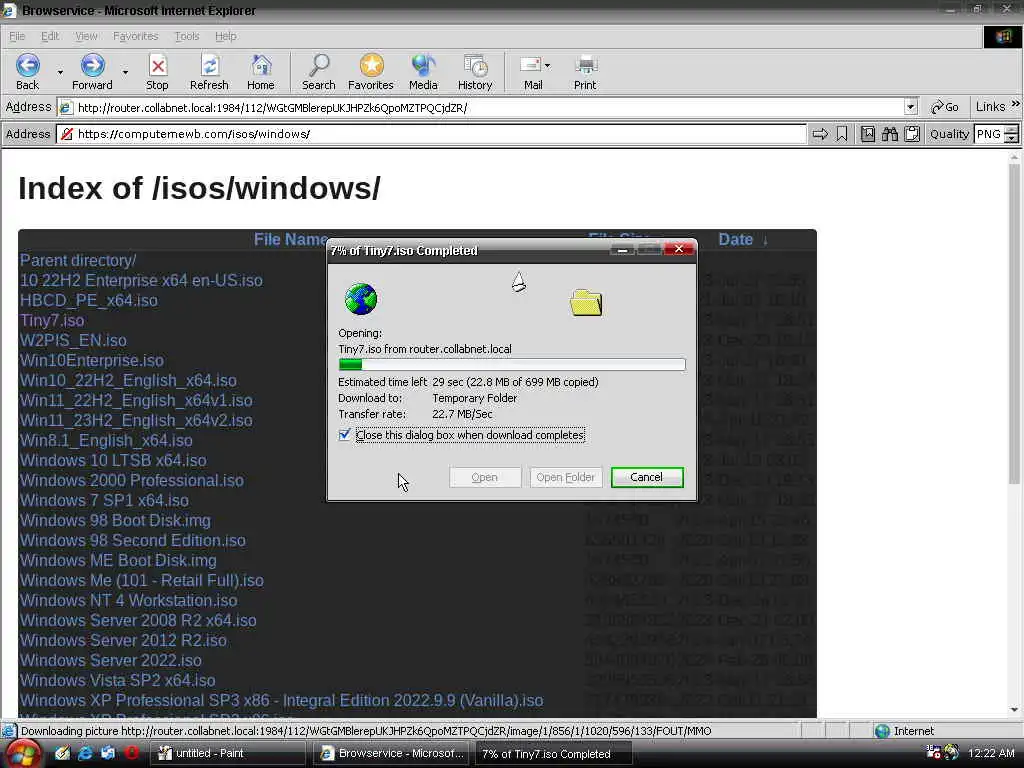Open the Media toolbar icon
The width and height of the screenshot is (1024, 768).
423,65
